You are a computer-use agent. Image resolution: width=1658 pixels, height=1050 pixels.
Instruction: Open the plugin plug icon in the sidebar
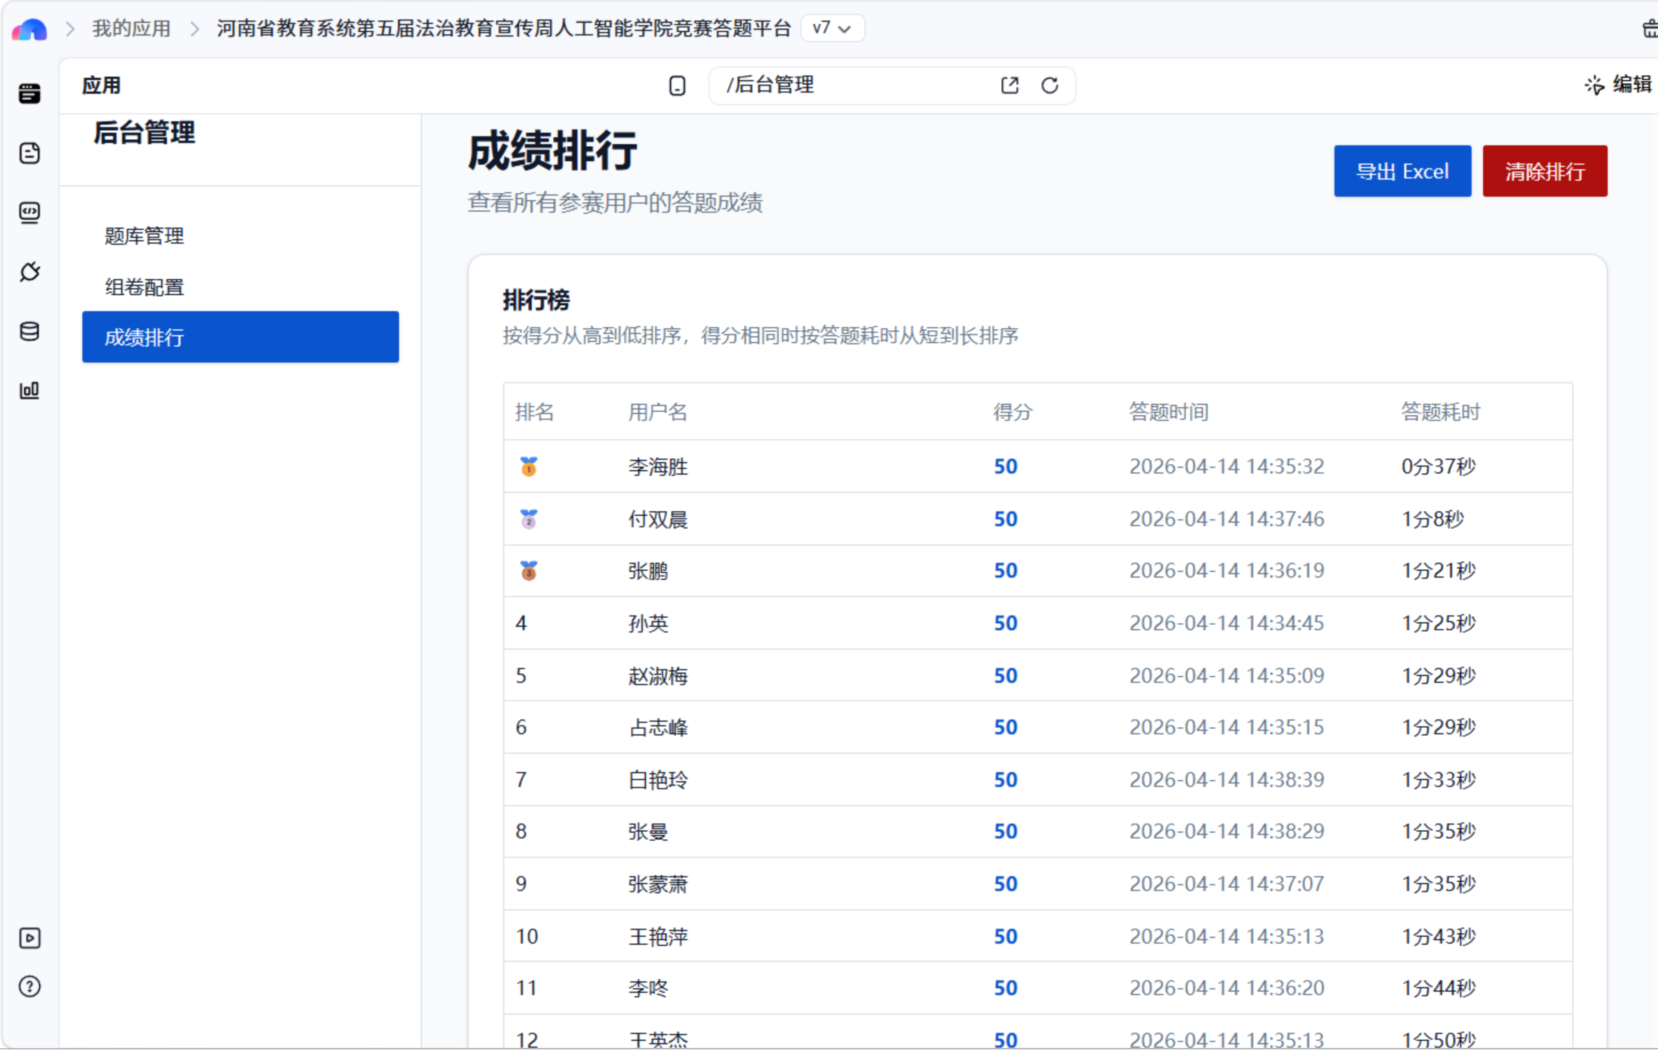pos(30,272)
